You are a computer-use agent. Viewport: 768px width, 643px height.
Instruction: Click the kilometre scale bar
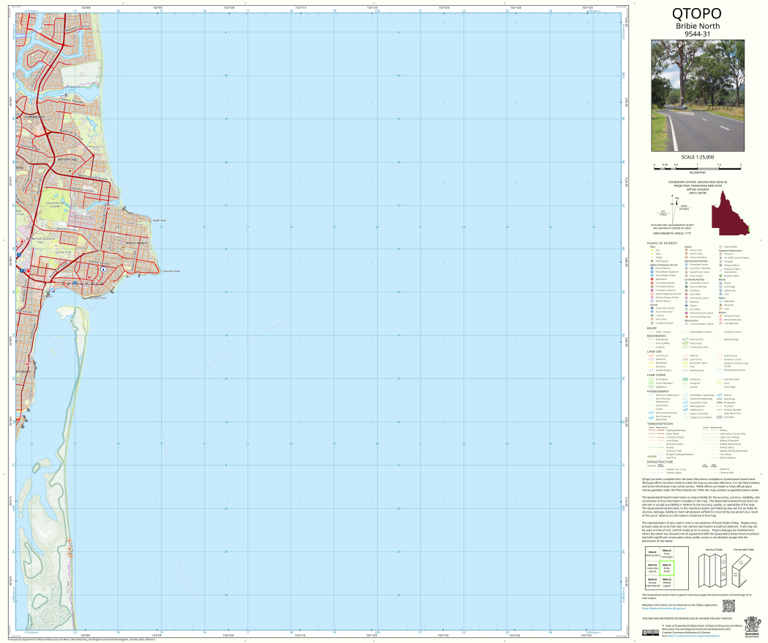coord(697,168)
